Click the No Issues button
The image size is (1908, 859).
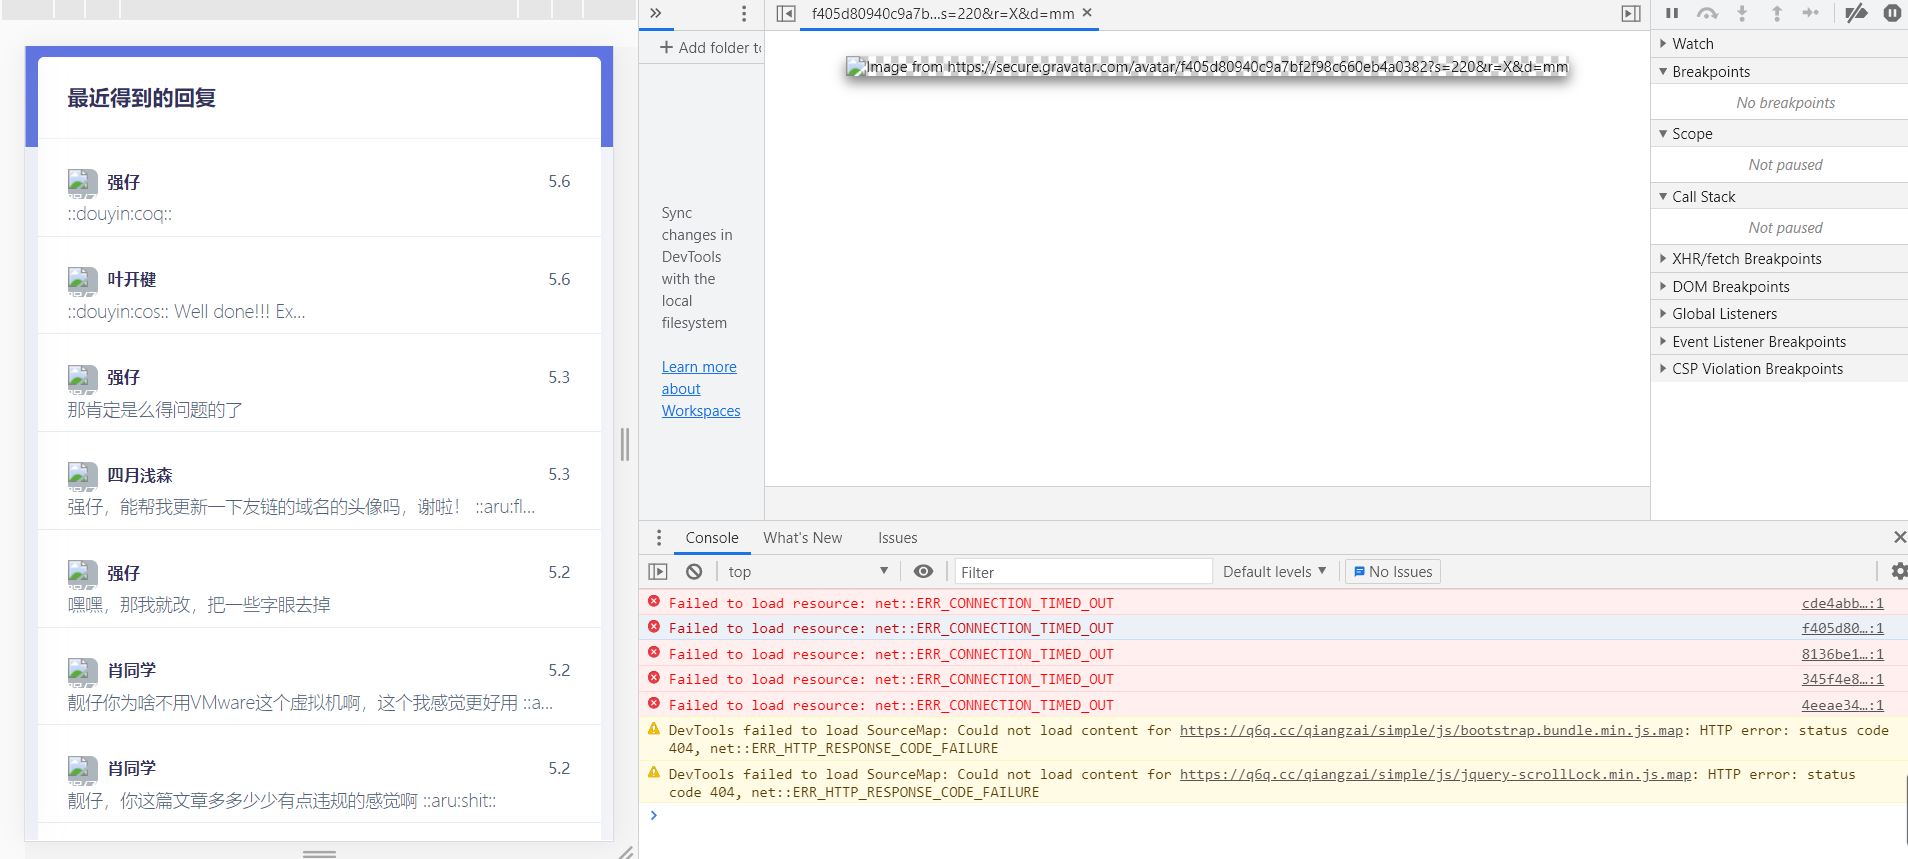tap(1392, 571)
